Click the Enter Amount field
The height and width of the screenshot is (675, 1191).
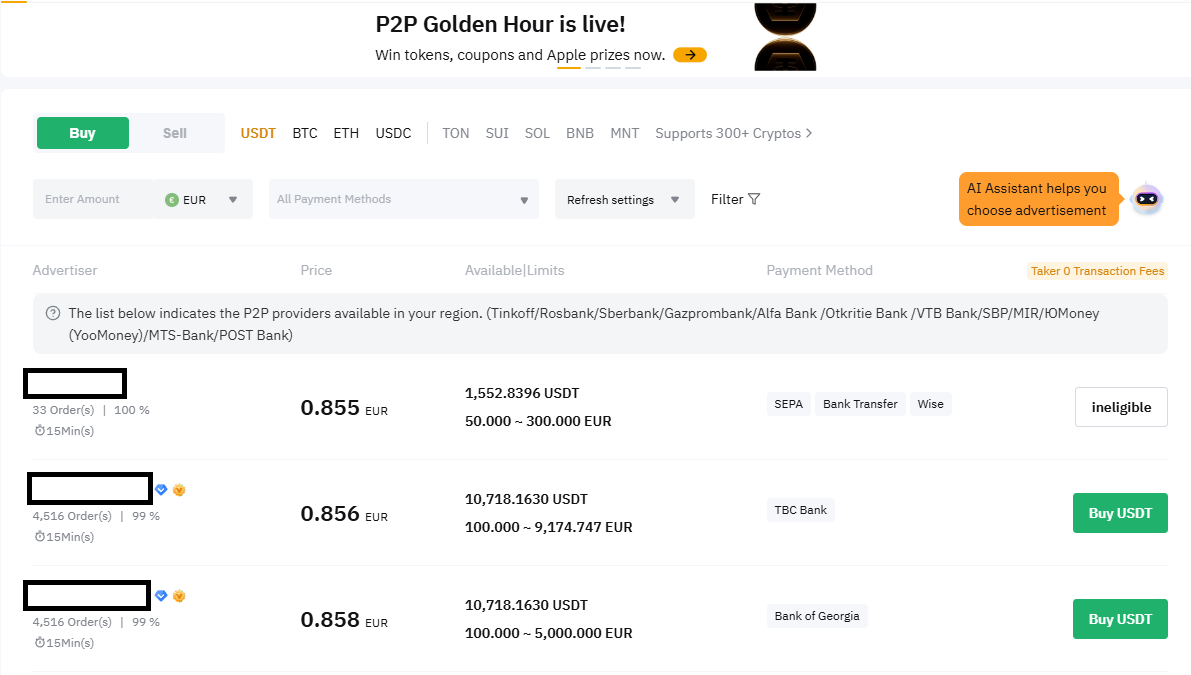click(95, 199)
